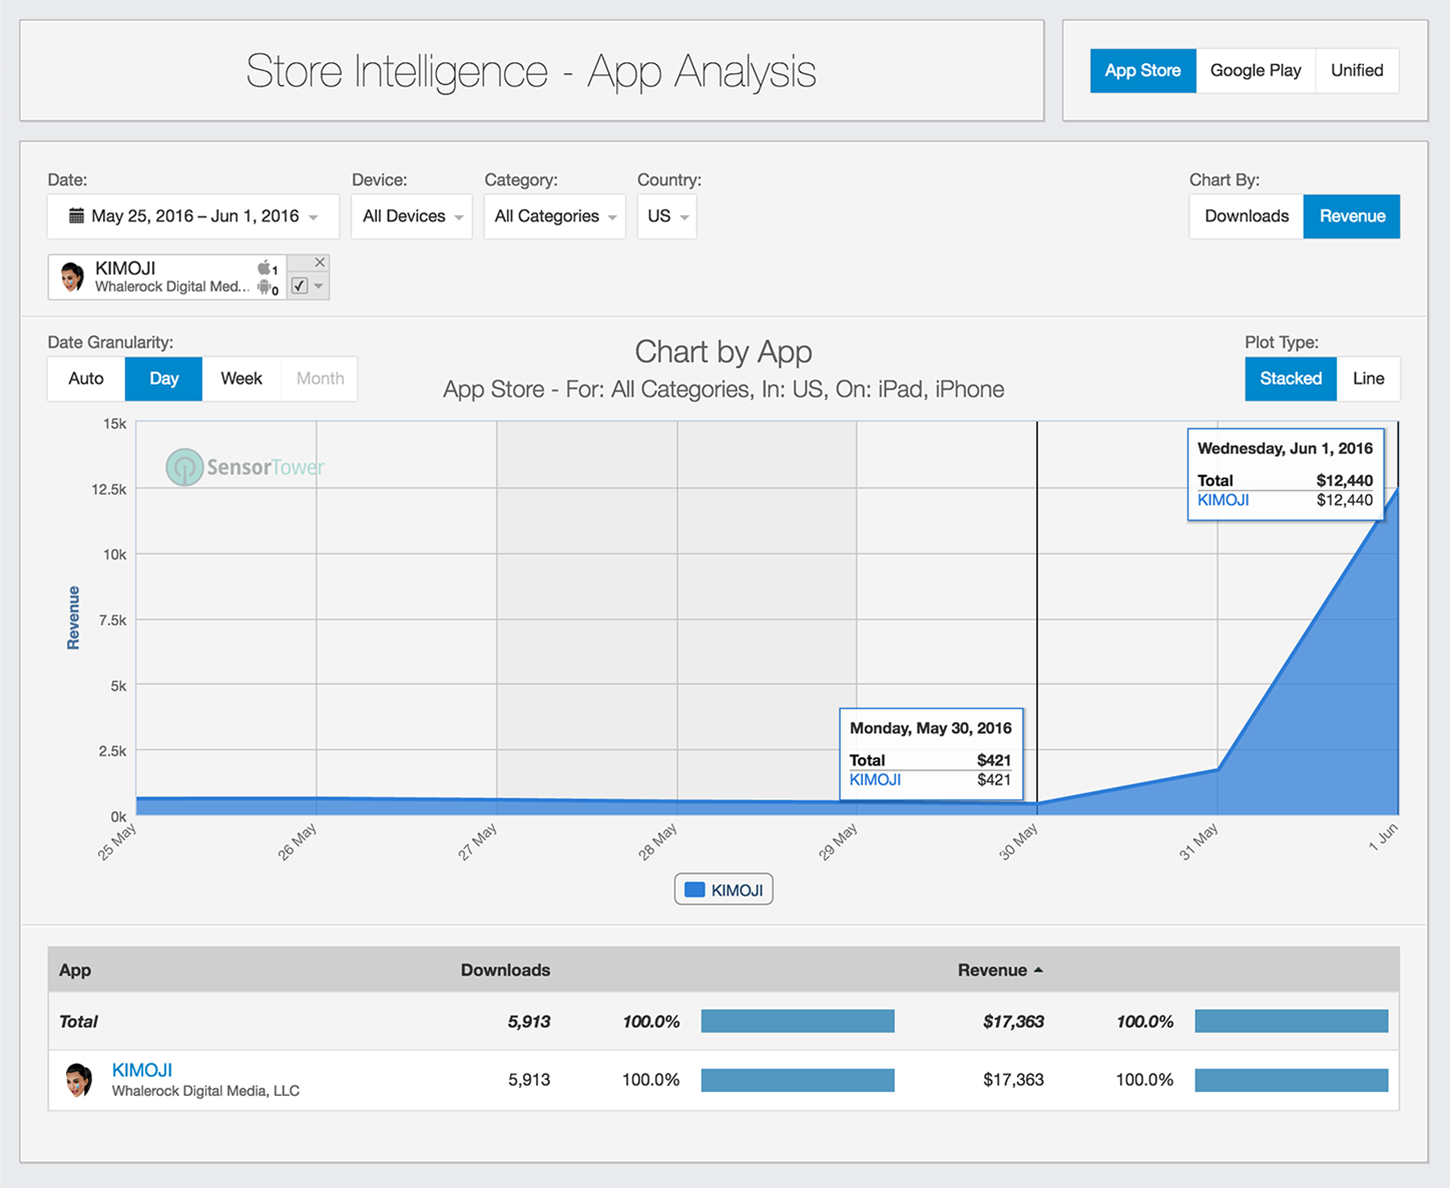Image resolution: width=1450 pixels, height=1188 pixels.
Task: Set date granularity to Day
Action: [164, 378]
